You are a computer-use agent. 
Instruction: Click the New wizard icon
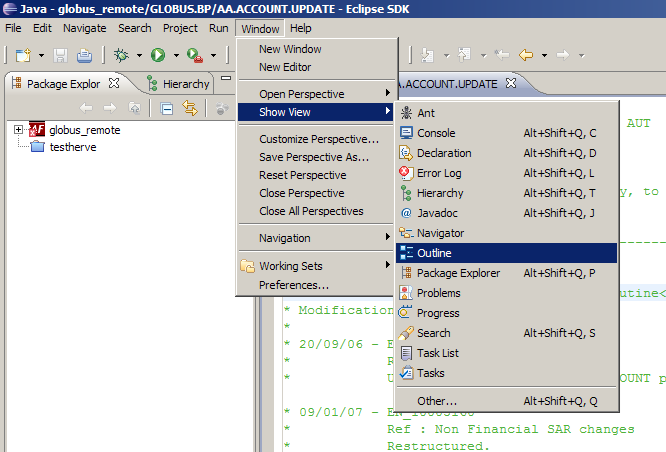[x=20, y=55]
